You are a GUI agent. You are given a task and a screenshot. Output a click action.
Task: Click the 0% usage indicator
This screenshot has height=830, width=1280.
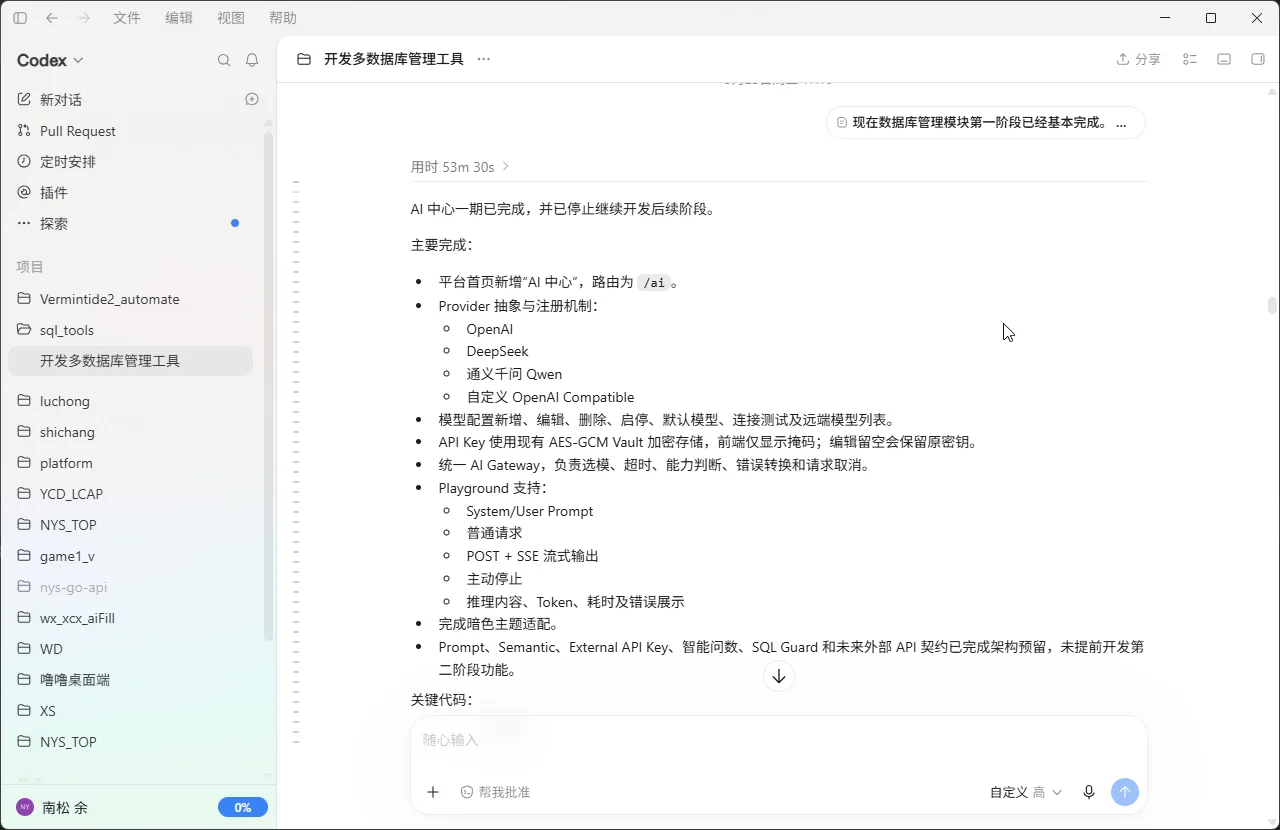tap(243, 807)
